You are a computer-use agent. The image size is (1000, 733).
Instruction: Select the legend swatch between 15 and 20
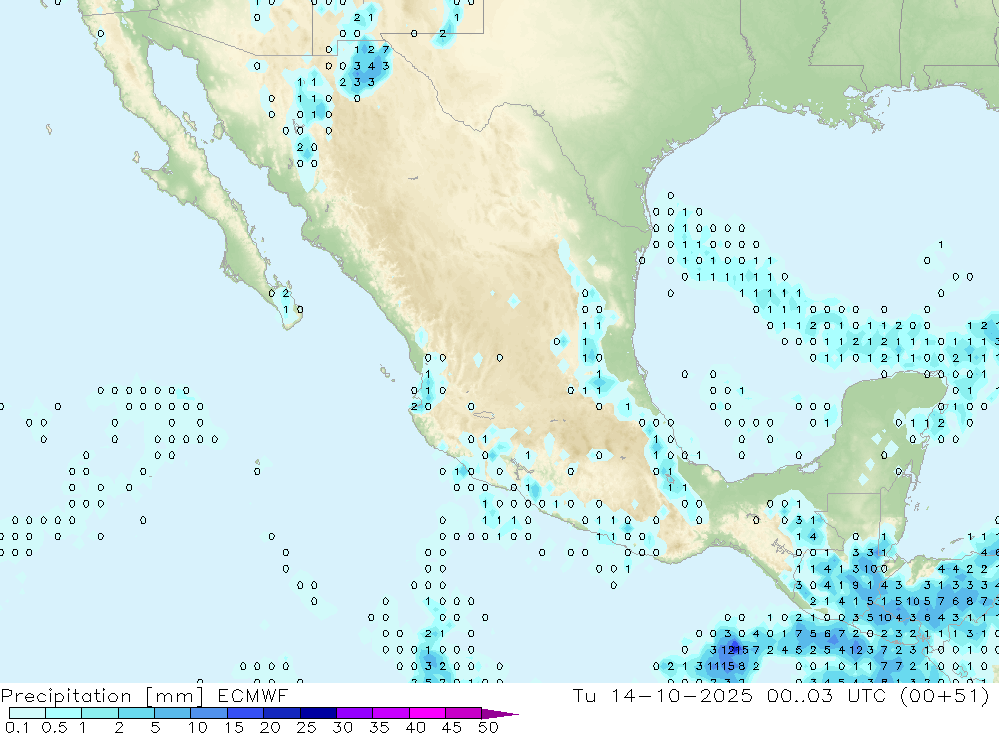pos(246,713)
